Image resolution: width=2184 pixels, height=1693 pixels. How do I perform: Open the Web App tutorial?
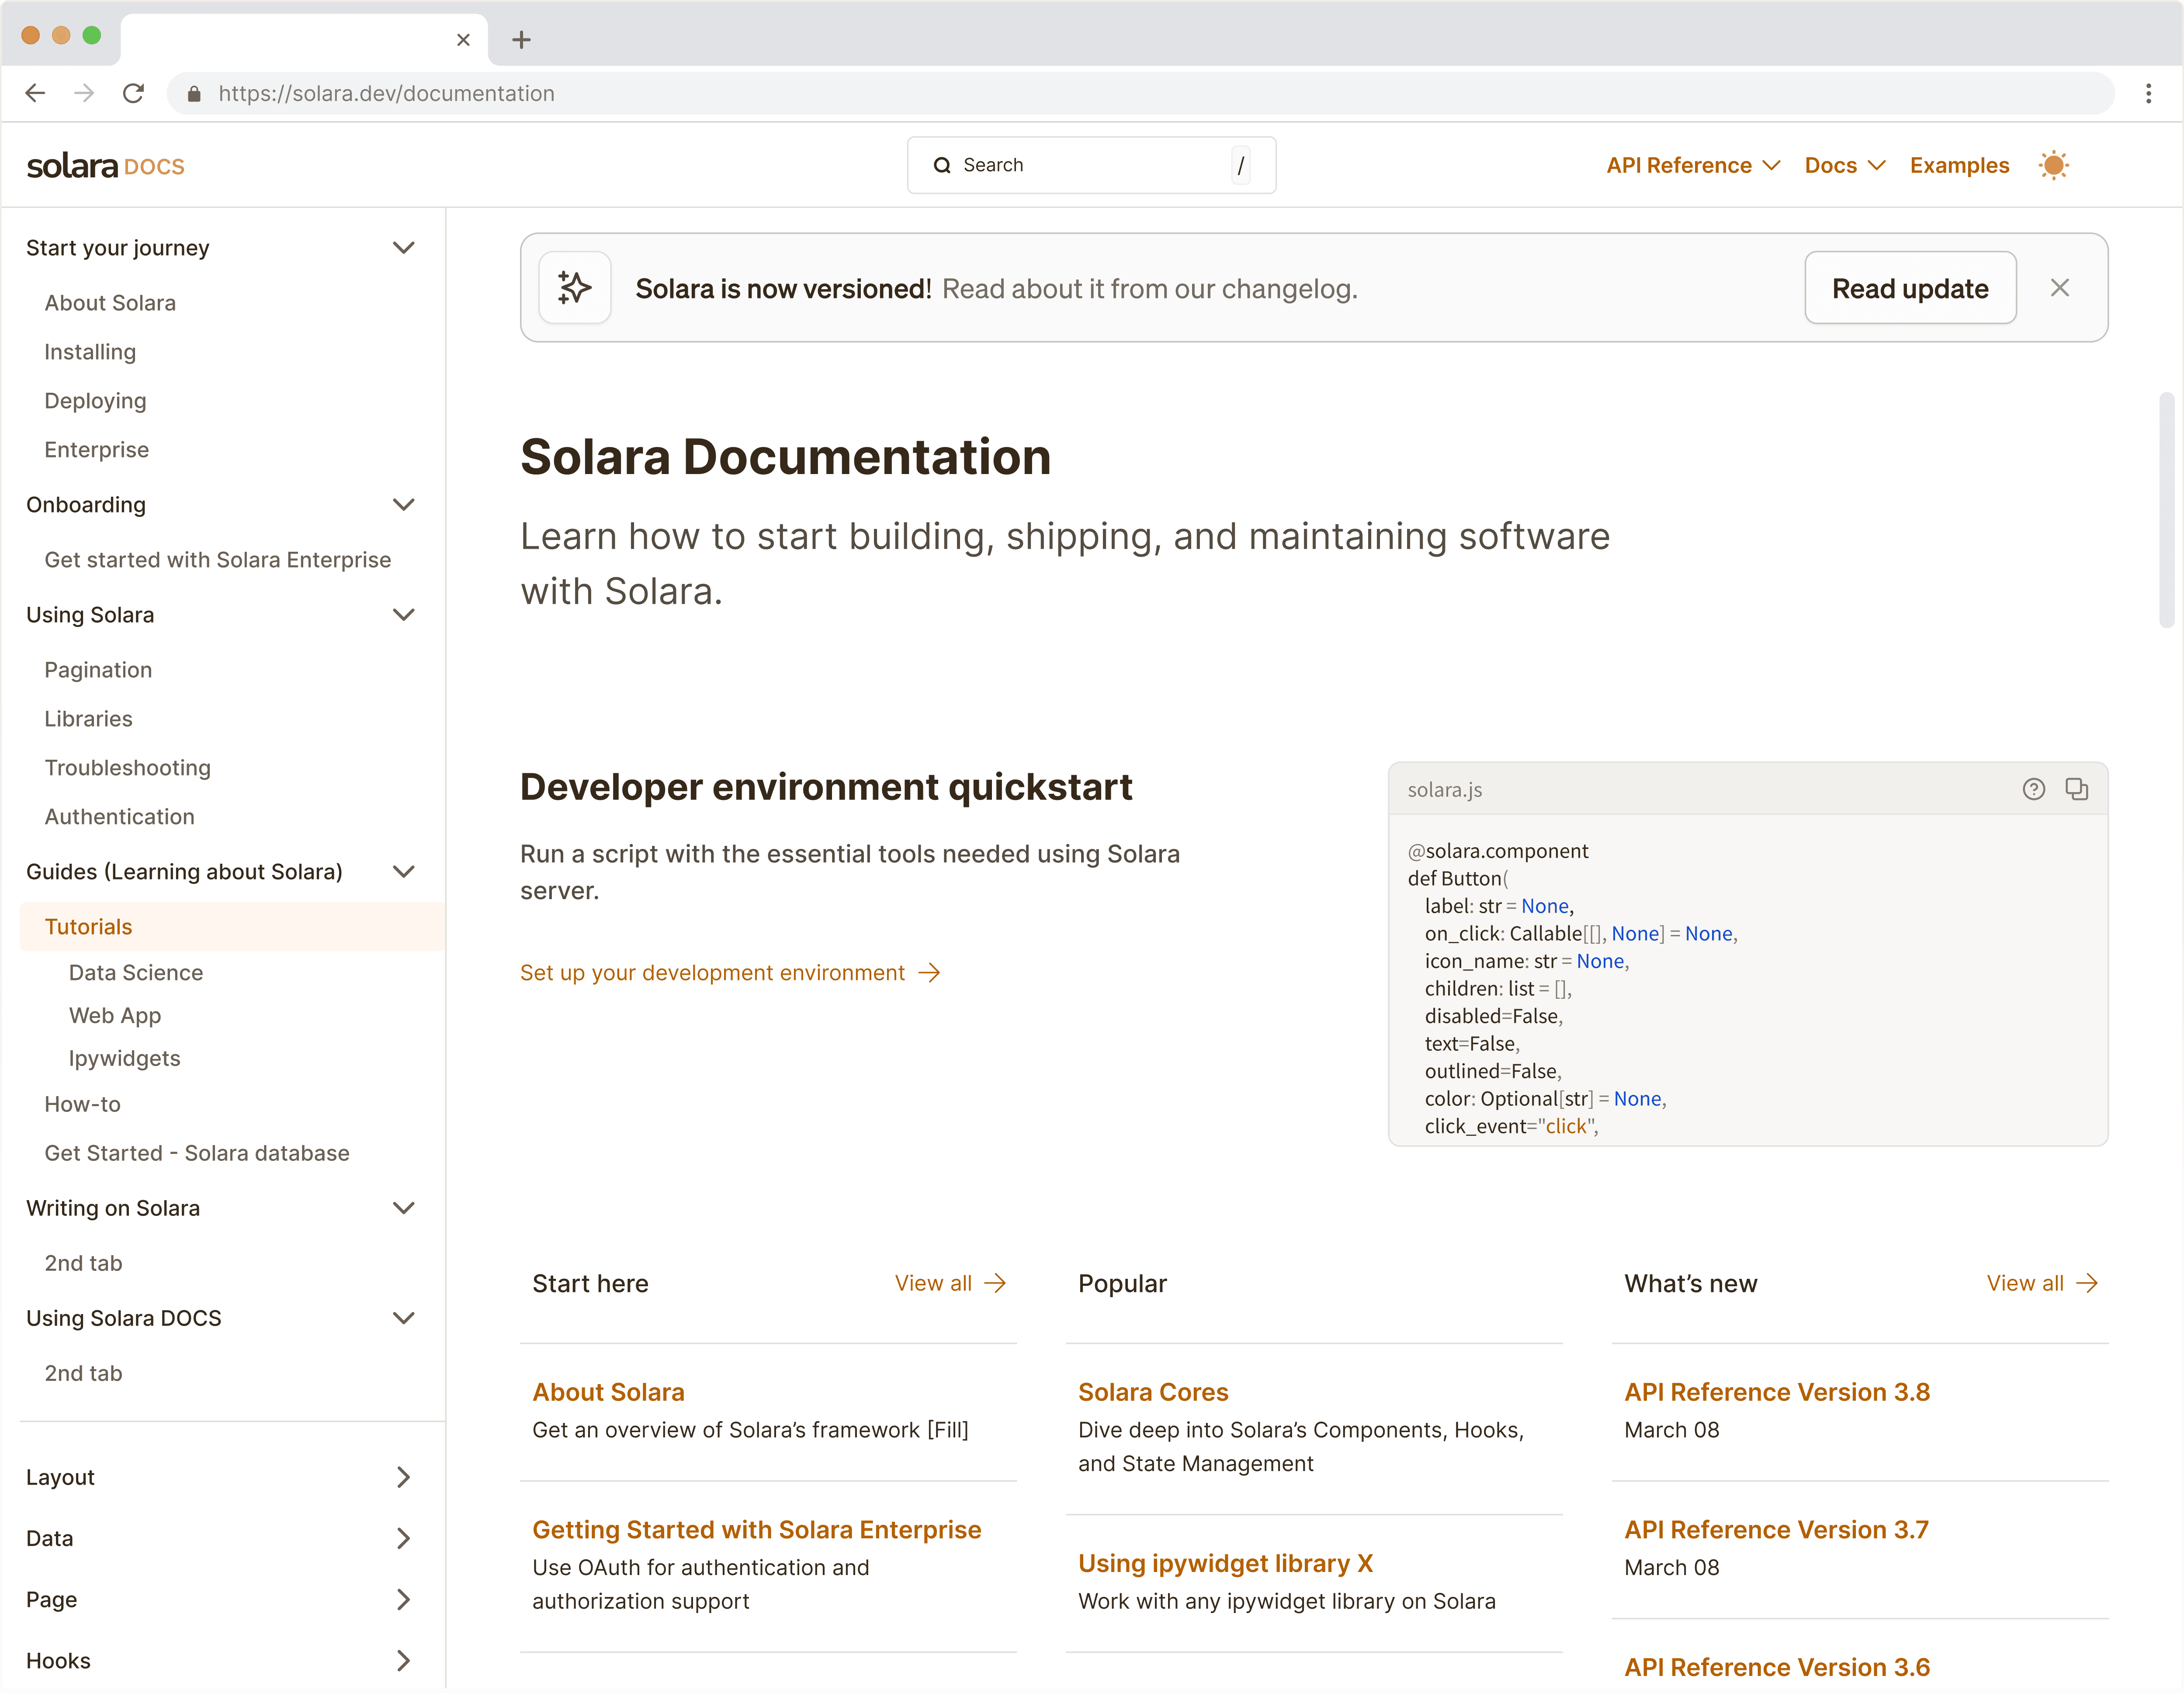click(x=115, y=1016)
